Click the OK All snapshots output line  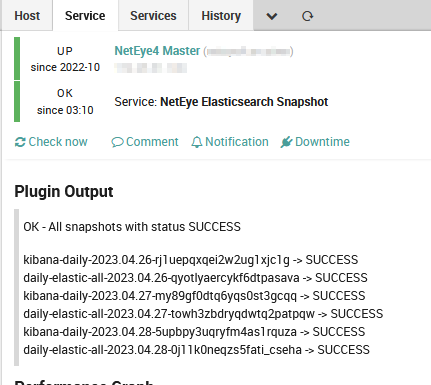tap(132, 227)
